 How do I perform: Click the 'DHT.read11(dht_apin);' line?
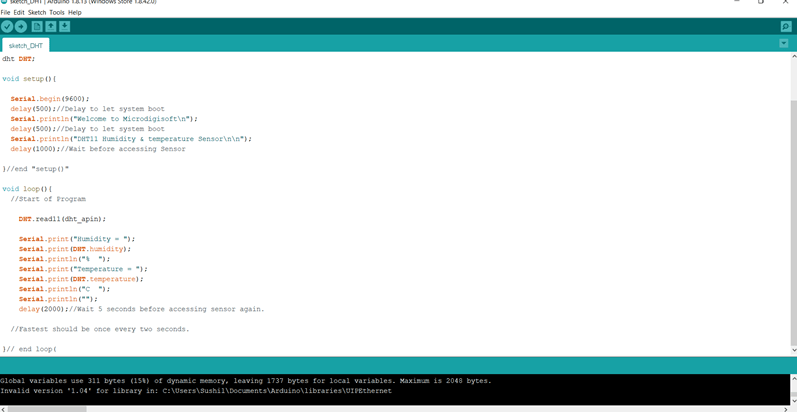click(63, 219)
